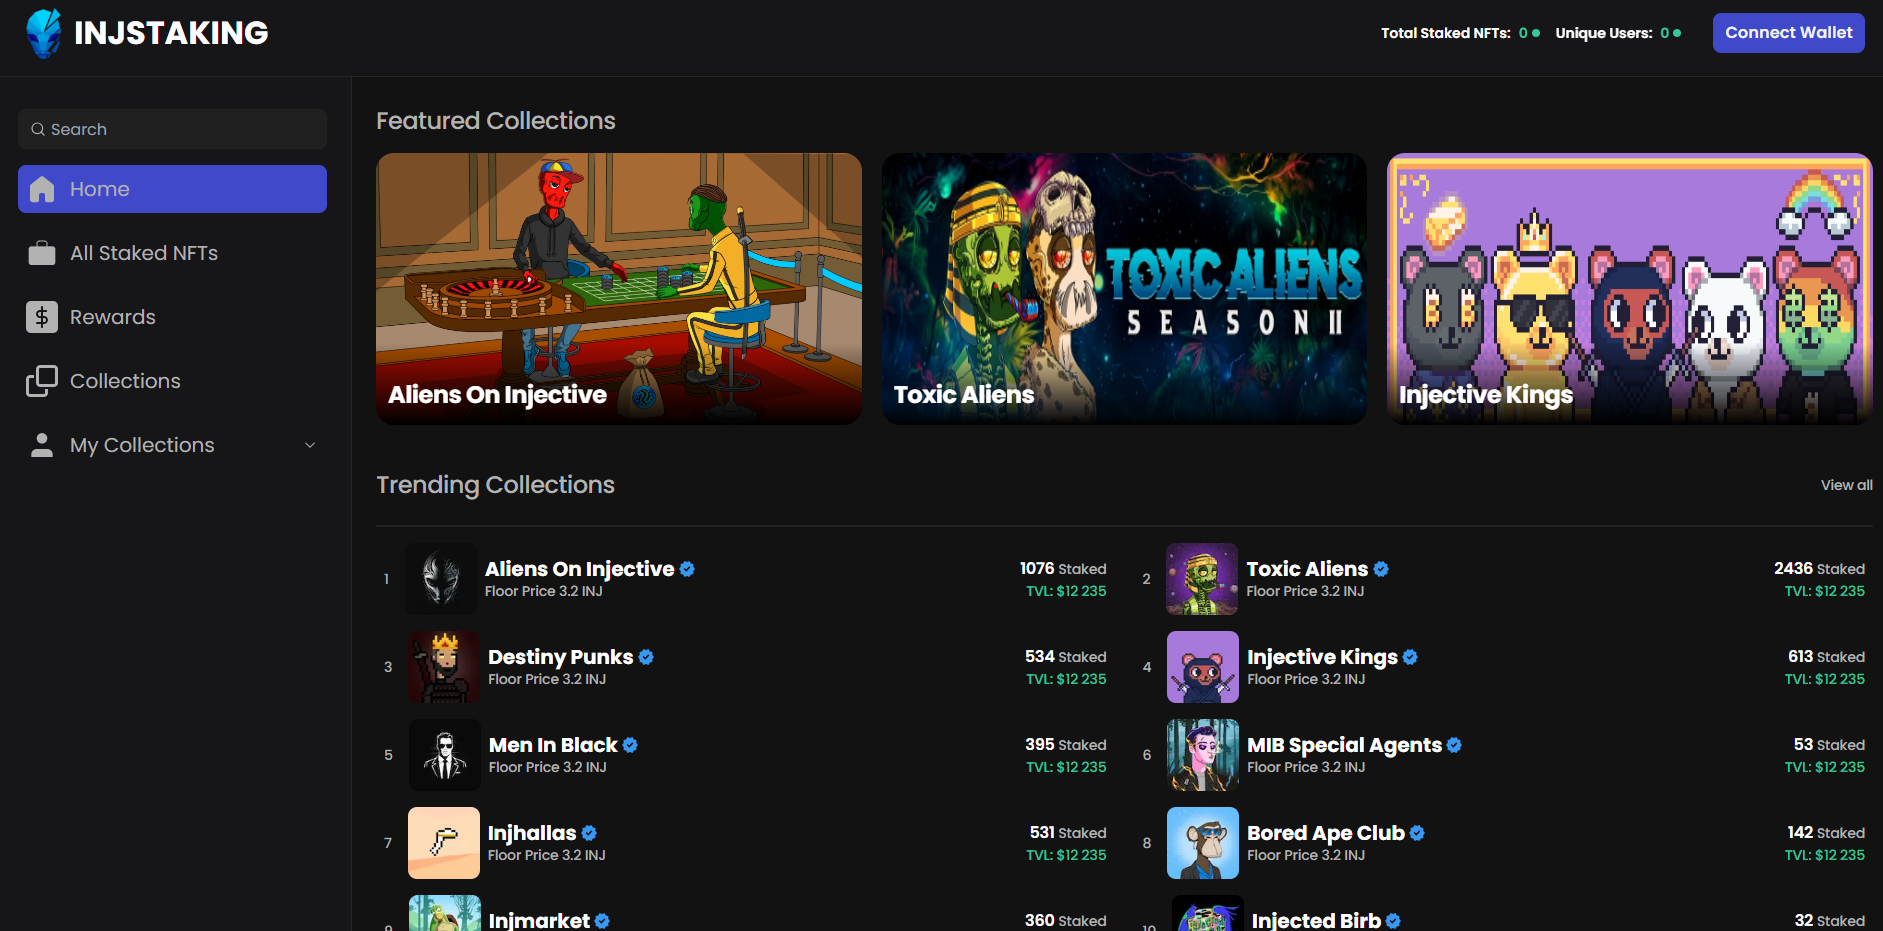Click Injmarket verified badge
The height and width of the screenshot is (931, 1883).
[x=602, y=921]
